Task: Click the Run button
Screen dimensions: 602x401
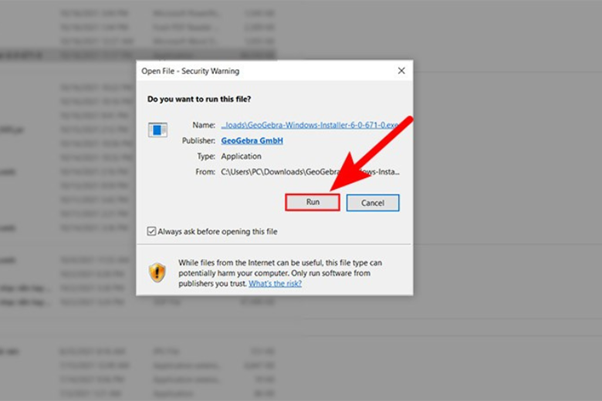Action: coord(313,202)
